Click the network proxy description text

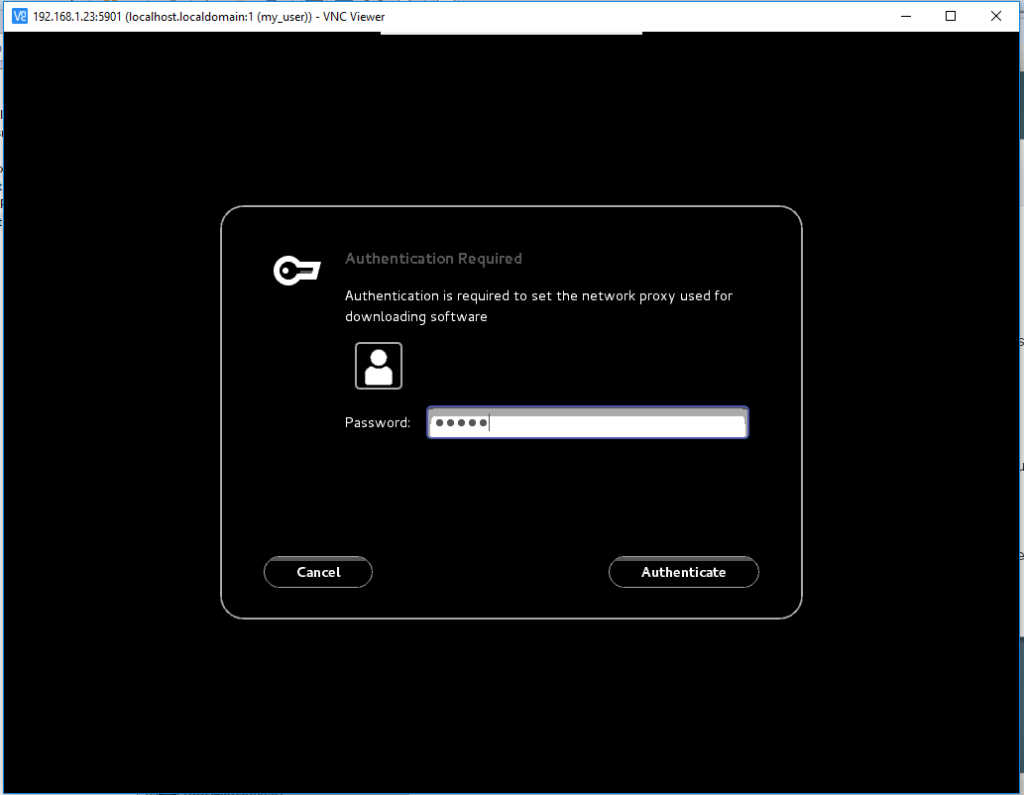click(x=539, y=306)
